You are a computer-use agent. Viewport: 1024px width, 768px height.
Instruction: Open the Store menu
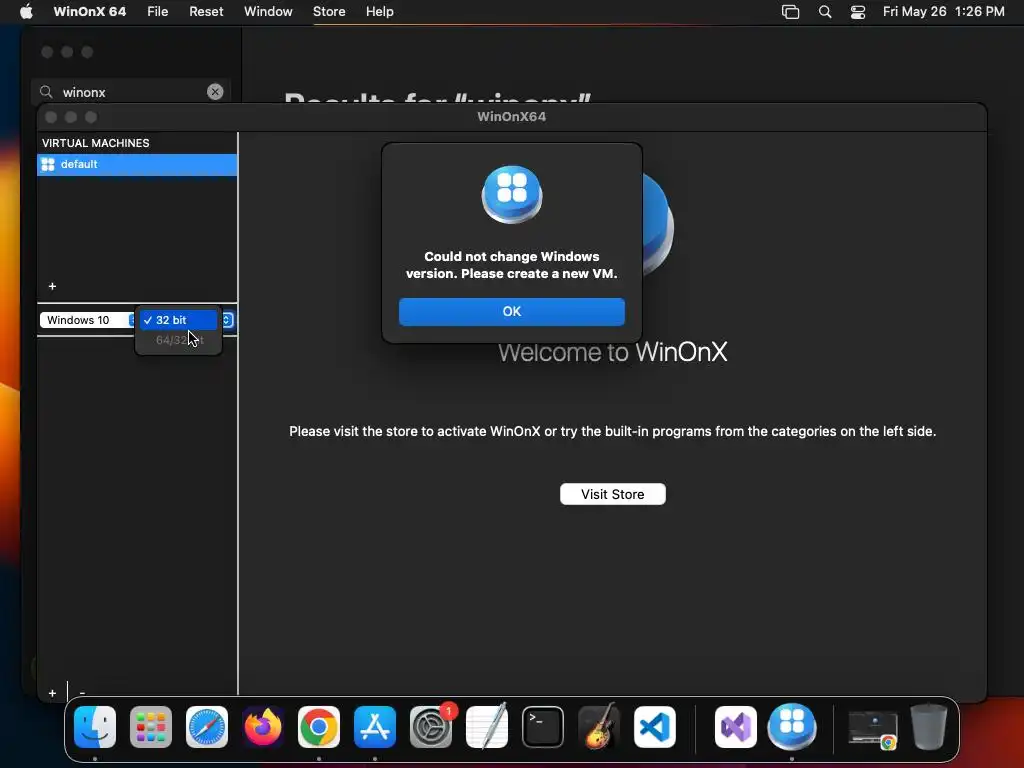click(329, 12)
